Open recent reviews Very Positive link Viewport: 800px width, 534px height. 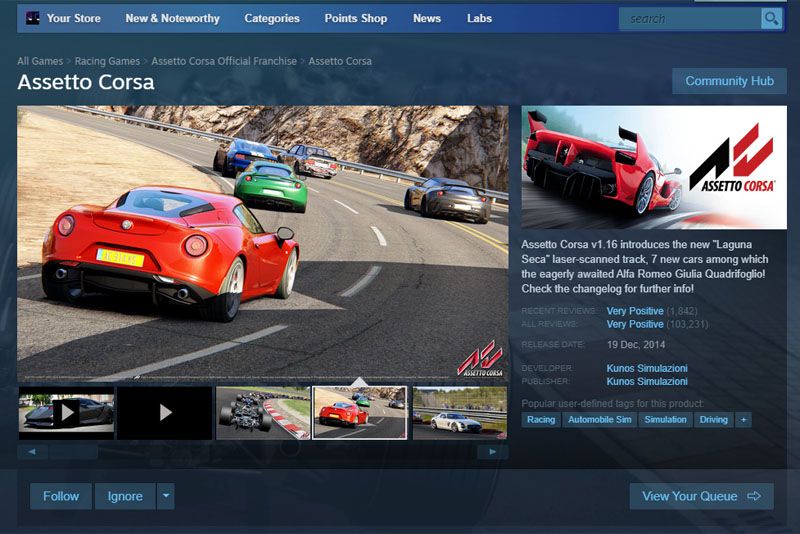(635, 311)
